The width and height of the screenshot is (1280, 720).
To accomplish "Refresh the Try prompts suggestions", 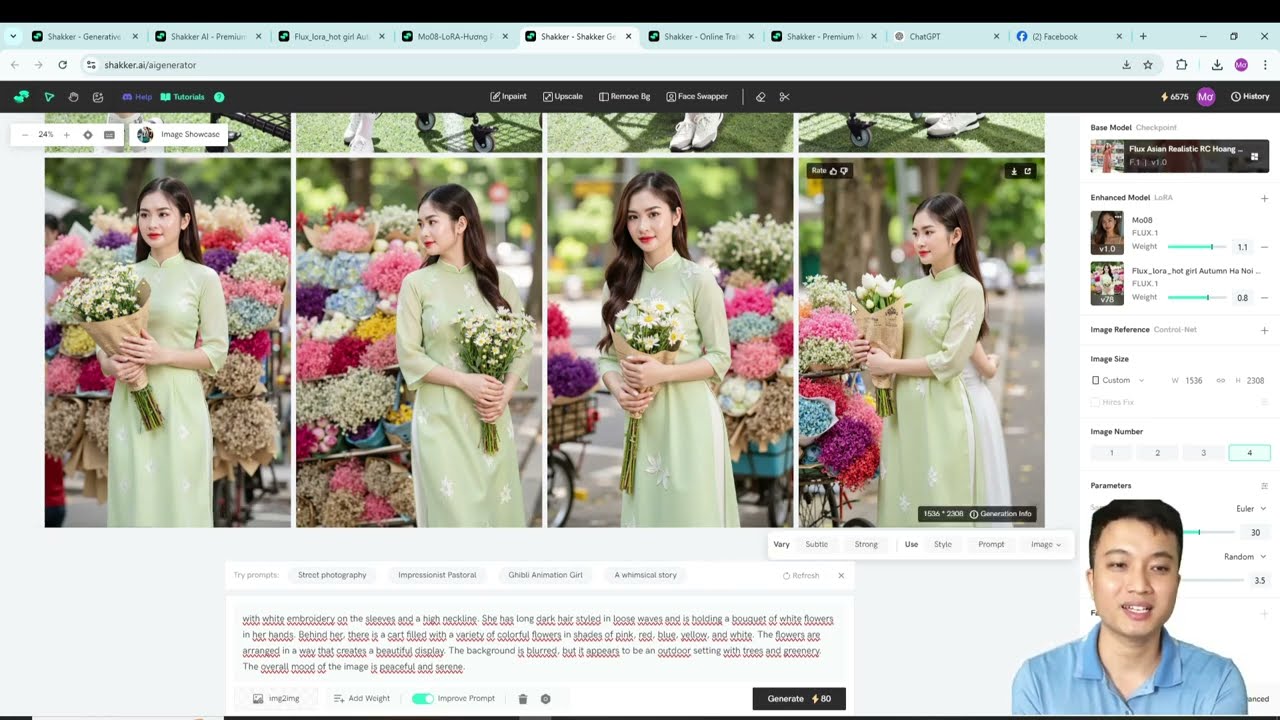I will tap(801, 575).
